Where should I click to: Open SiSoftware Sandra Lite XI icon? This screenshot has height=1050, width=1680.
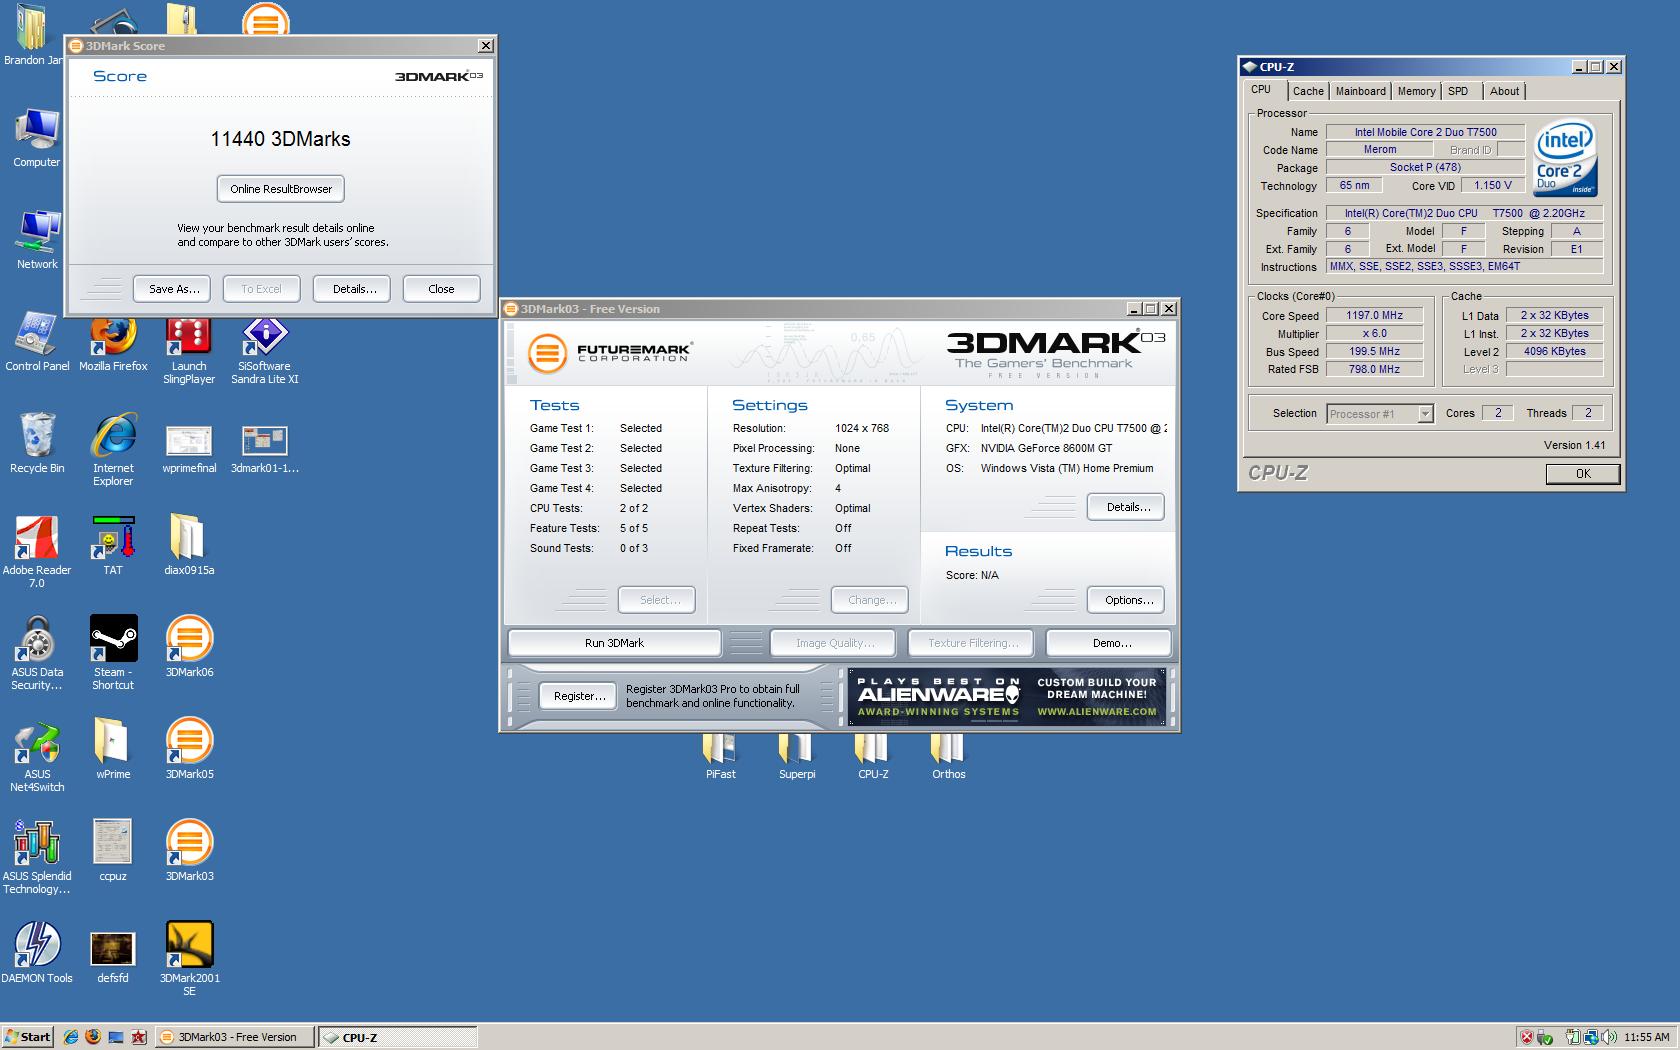[265, 348]
